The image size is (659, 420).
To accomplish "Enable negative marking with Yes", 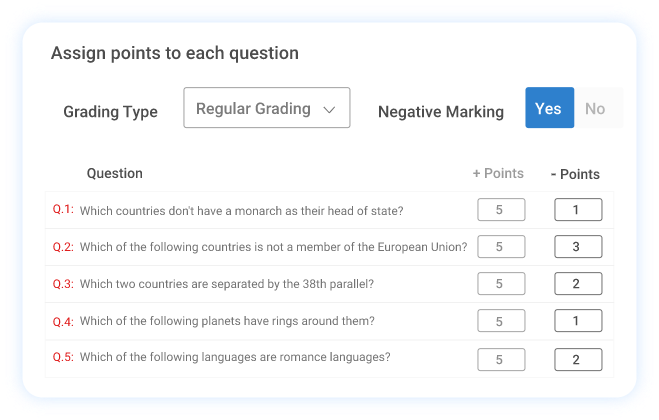I will (x=549, y=109).
